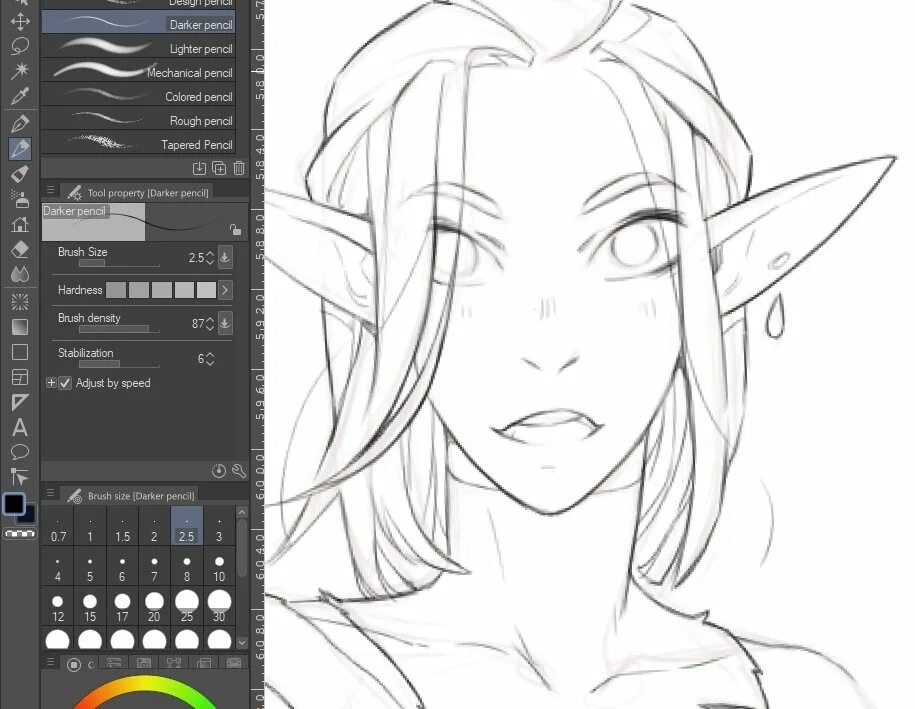Click the duplicate sub tool icon

pos(219,169)
